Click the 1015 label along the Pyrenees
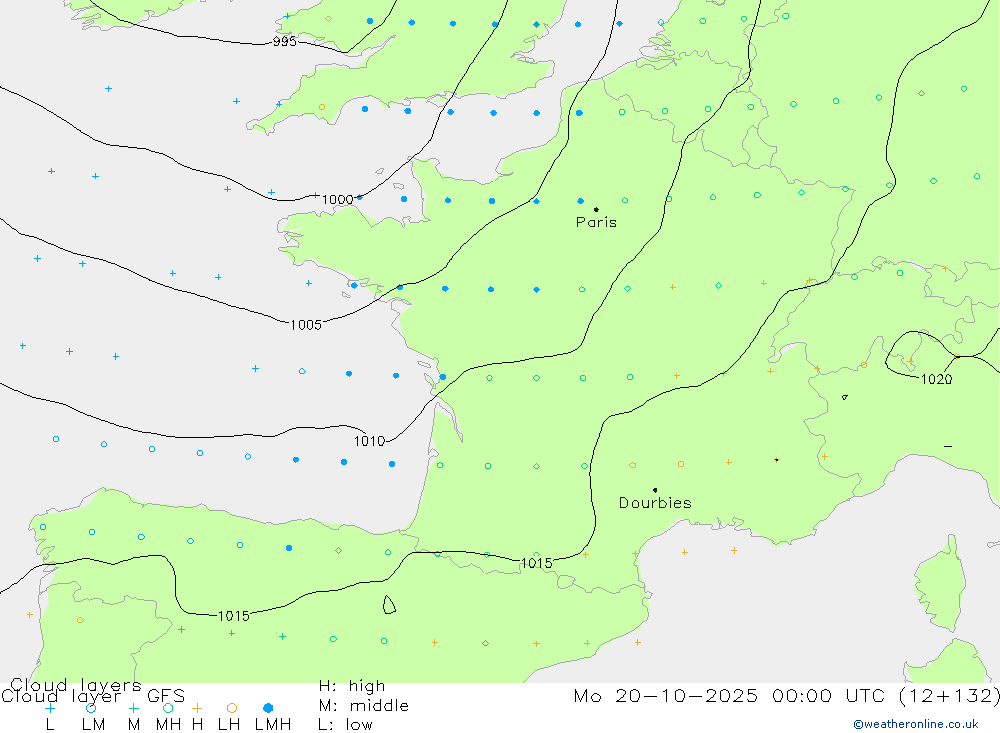The image size is (1000, 733). coord(536,563)
